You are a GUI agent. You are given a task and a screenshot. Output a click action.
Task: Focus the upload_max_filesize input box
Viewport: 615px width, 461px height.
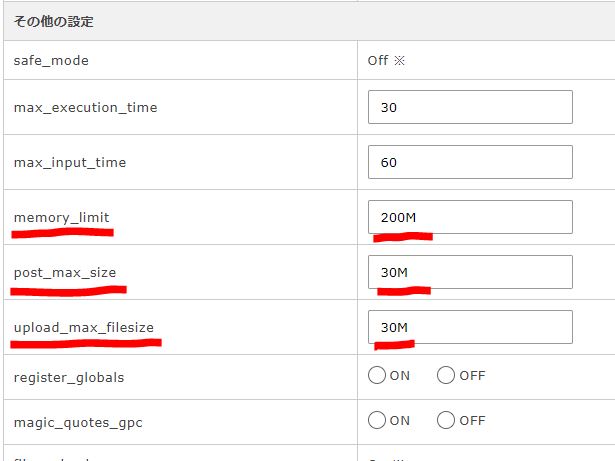[x=470, y=327]
